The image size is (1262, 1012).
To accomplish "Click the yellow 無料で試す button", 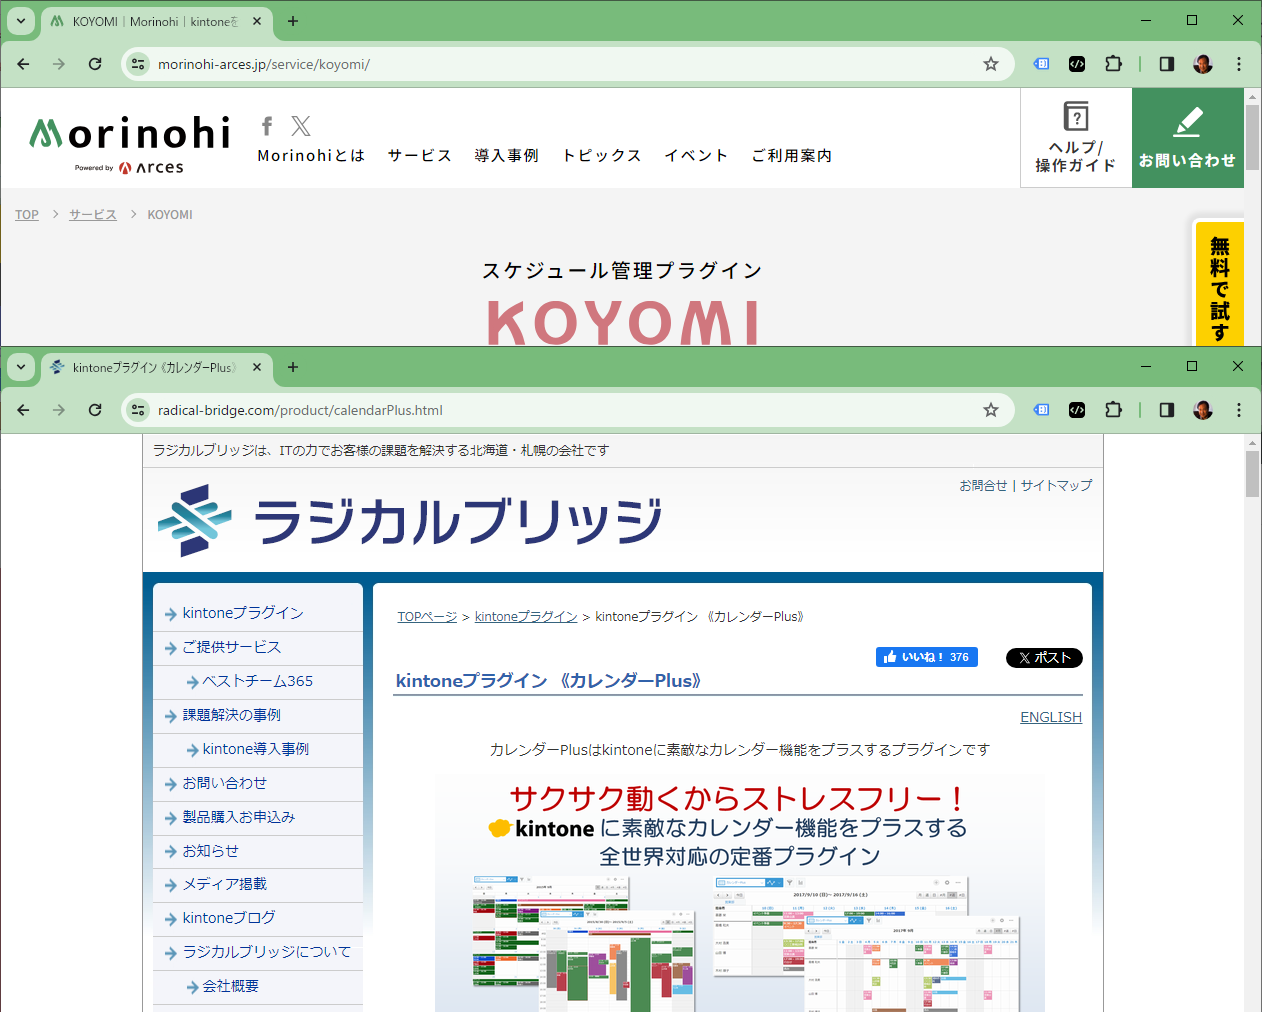I will (x=1219, y=284).
